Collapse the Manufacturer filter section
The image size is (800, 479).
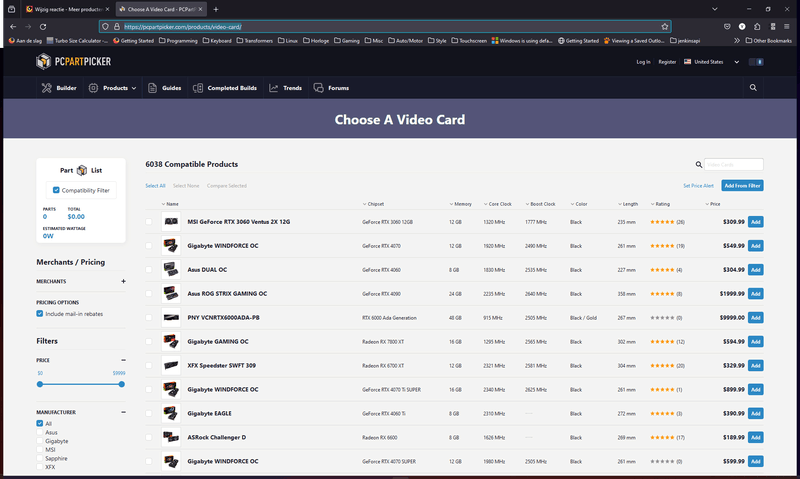coord(123,412)
